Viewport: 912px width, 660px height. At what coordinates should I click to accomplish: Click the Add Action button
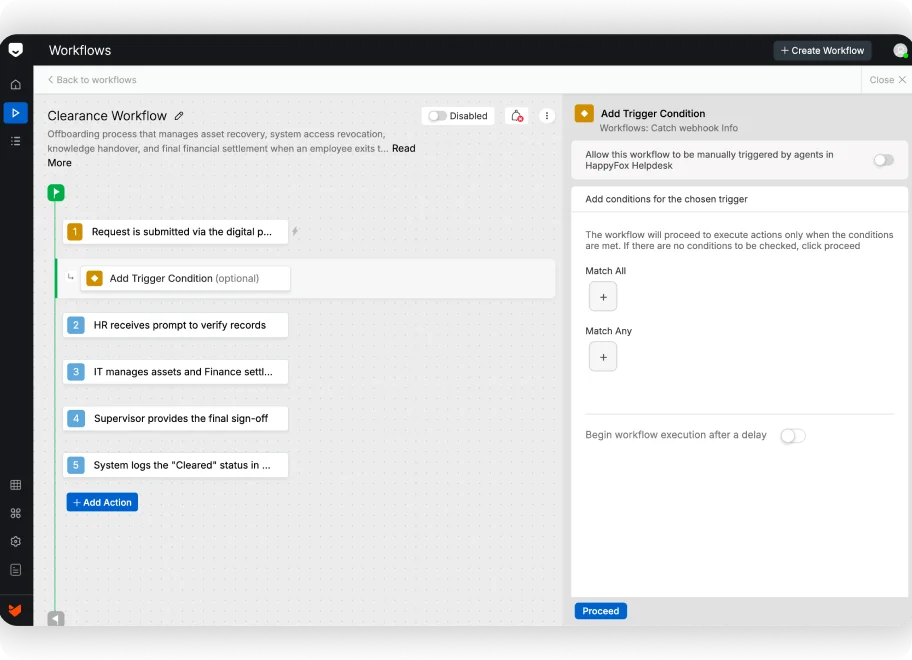click(102, 502)
